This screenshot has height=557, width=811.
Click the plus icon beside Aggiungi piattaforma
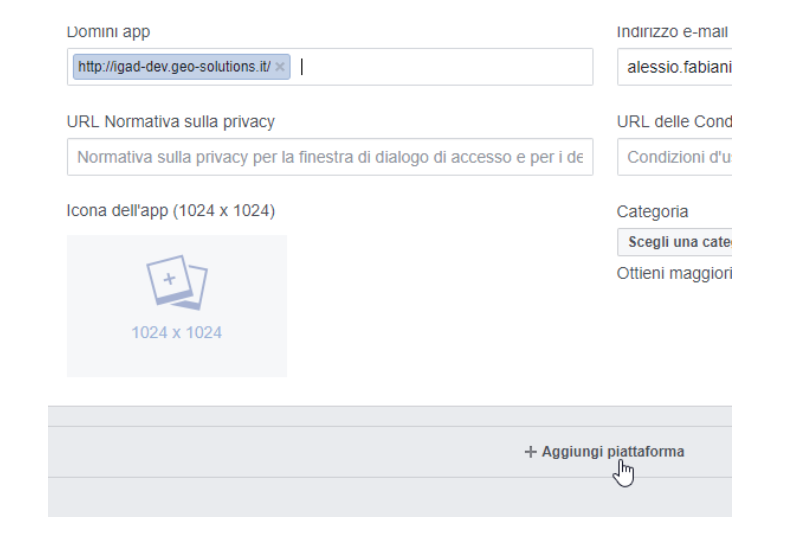530,451
